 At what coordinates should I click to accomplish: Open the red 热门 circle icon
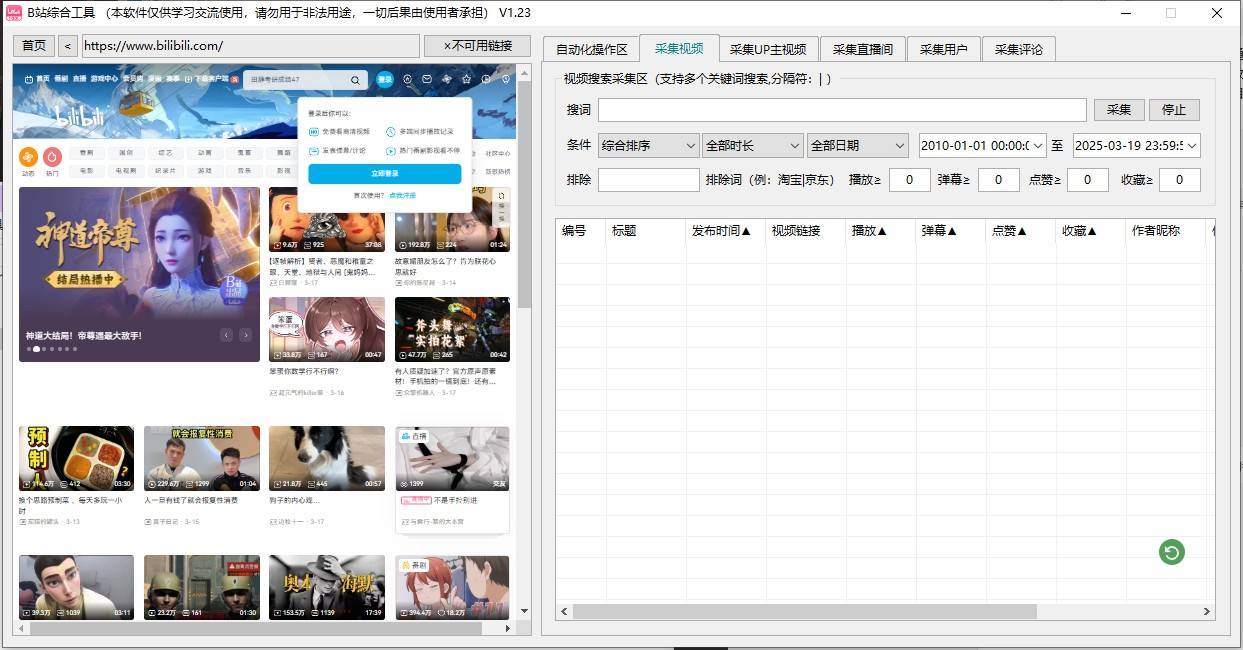click(x=52, y=157)
